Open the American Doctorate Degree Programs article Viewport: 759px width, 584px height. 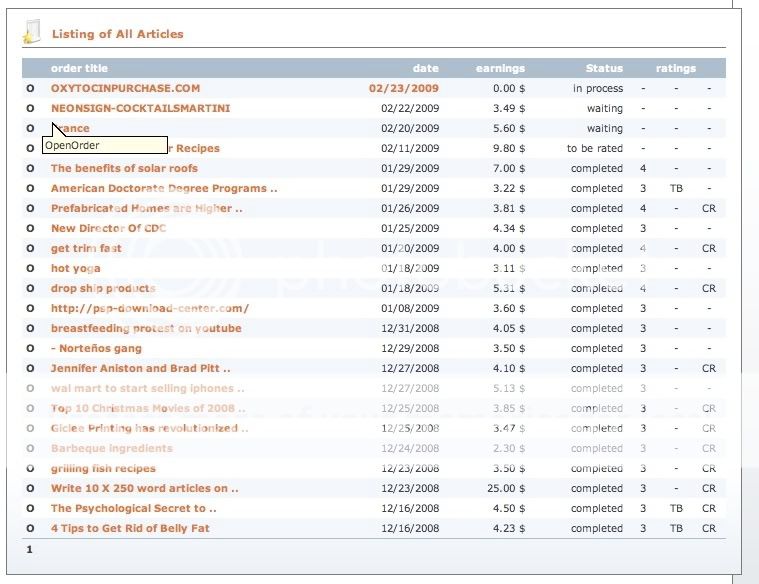pyautogui.click(x=164, y=189)
